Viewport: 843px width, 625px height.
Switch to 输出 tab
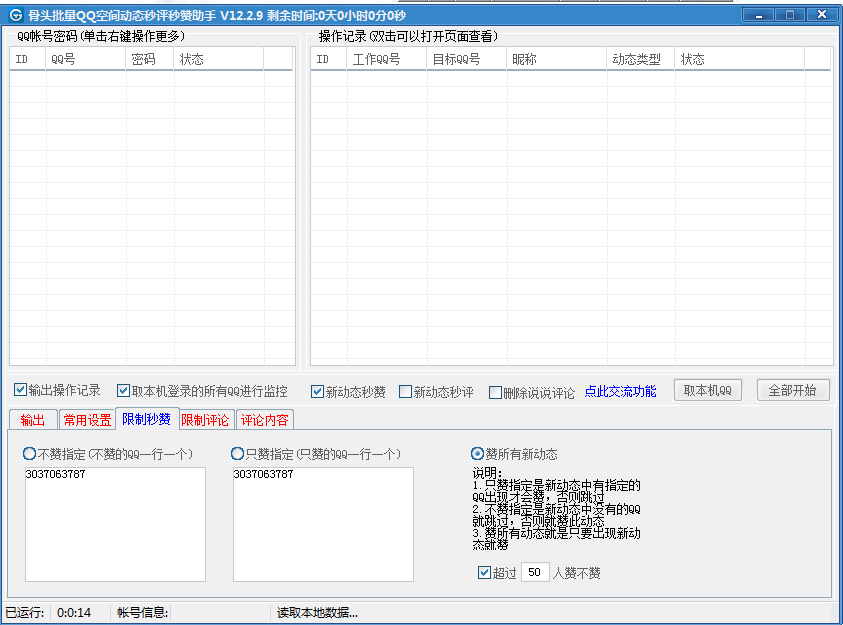(x=33, y=420)
